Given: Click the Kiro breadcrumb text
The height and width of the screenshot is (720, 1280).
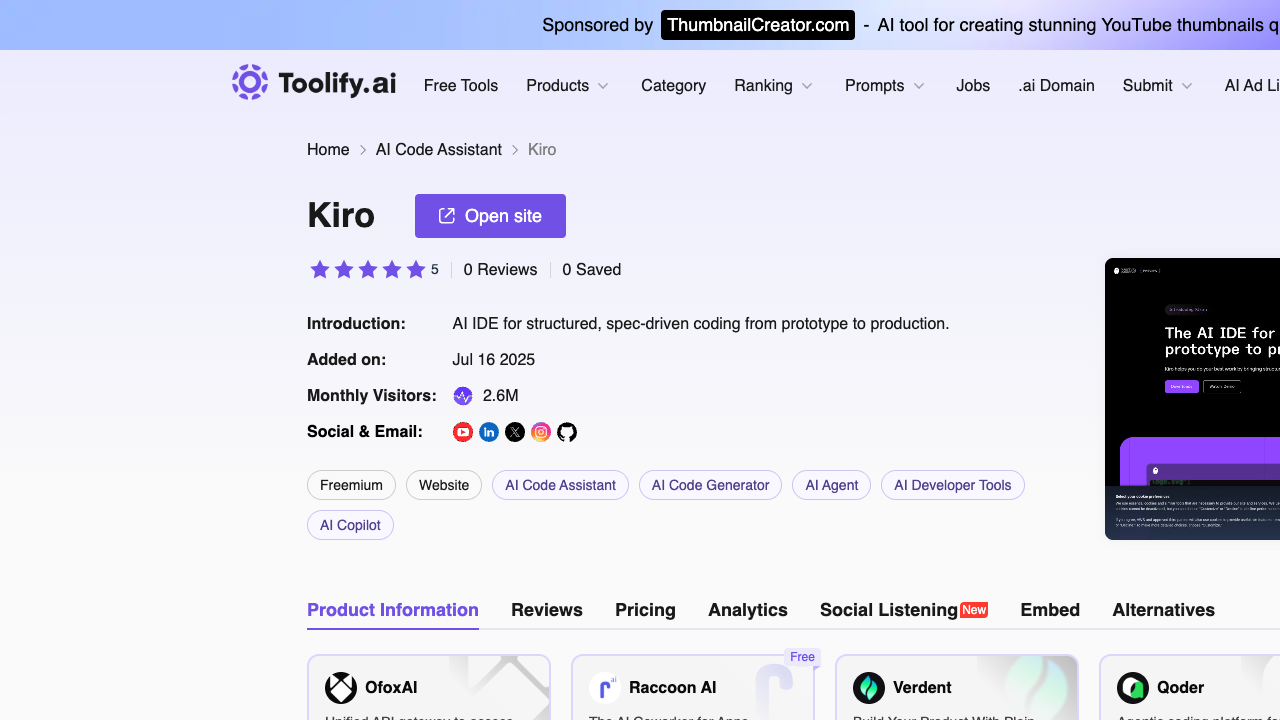Looking at the screenshot, I should coord(542,150).
